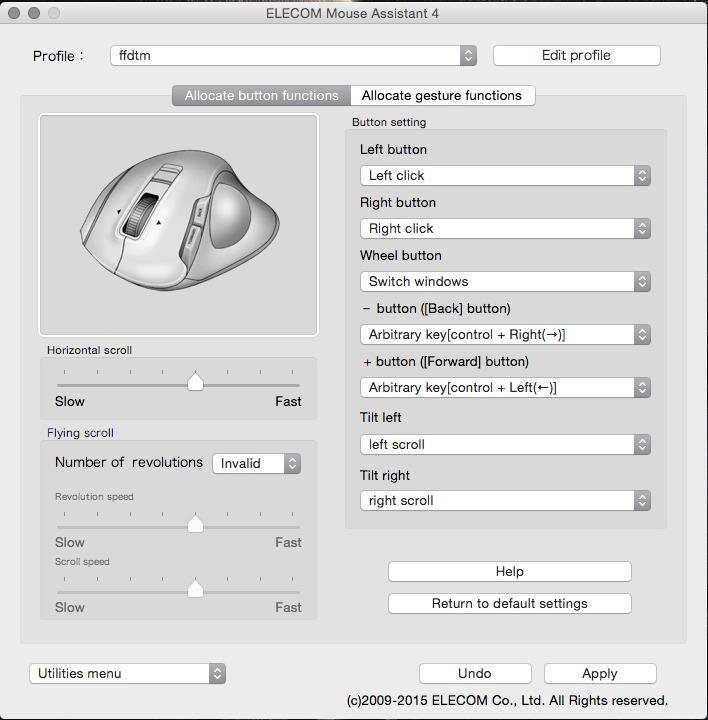
Task: Open the Right button function dropdown
Action: [506, 228]
